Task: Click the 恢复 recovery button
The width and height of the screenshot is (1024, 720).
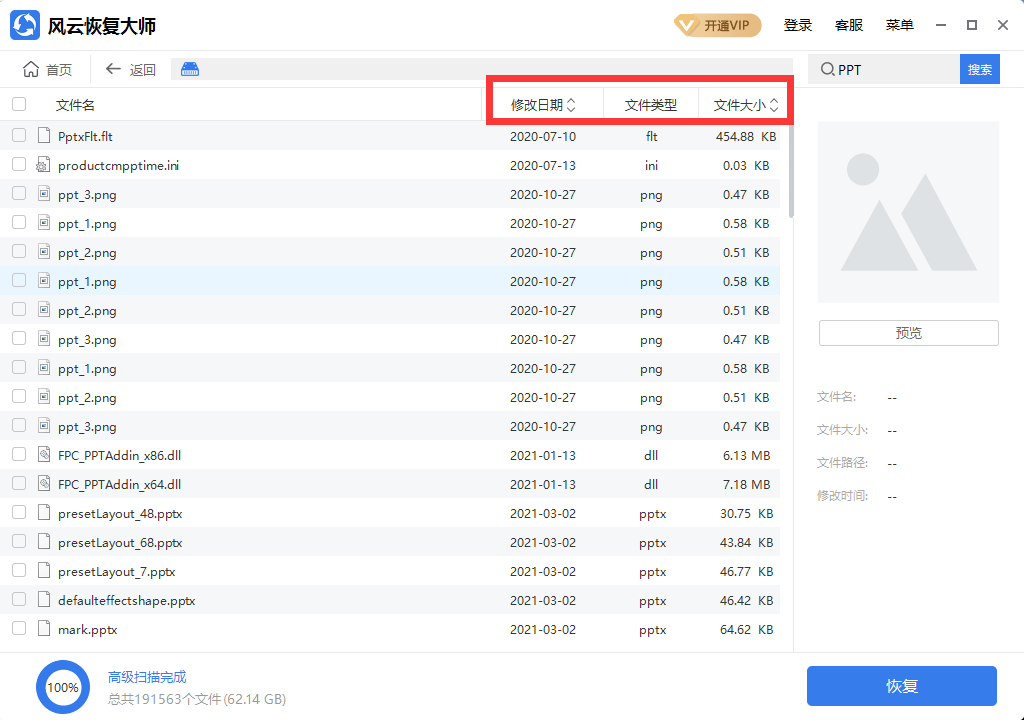Action: (901, 686)
